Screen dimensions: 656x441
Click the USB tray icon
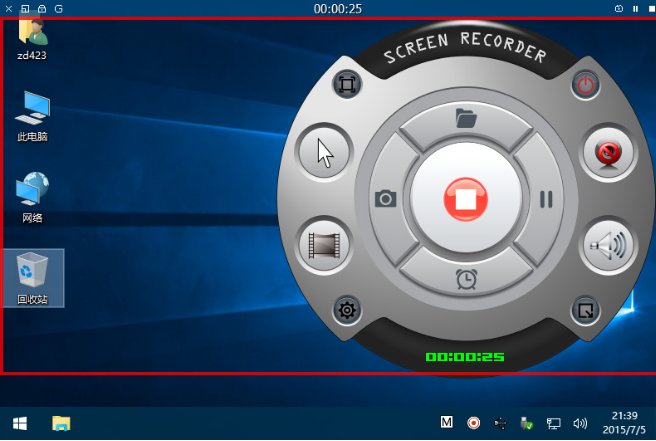(500, 423)
